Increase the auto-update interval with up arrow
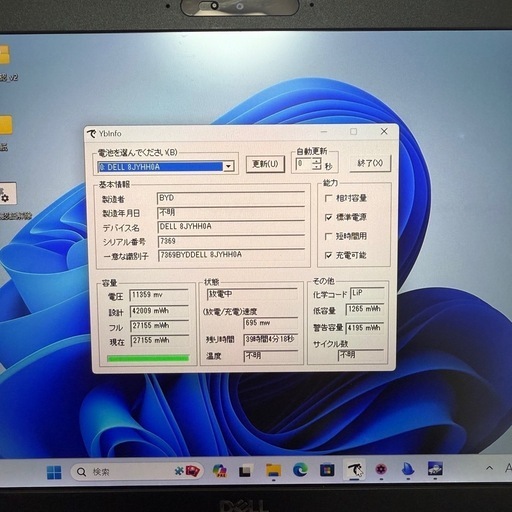The height and width of the screenshot is (512, 512). coord(317,161)
